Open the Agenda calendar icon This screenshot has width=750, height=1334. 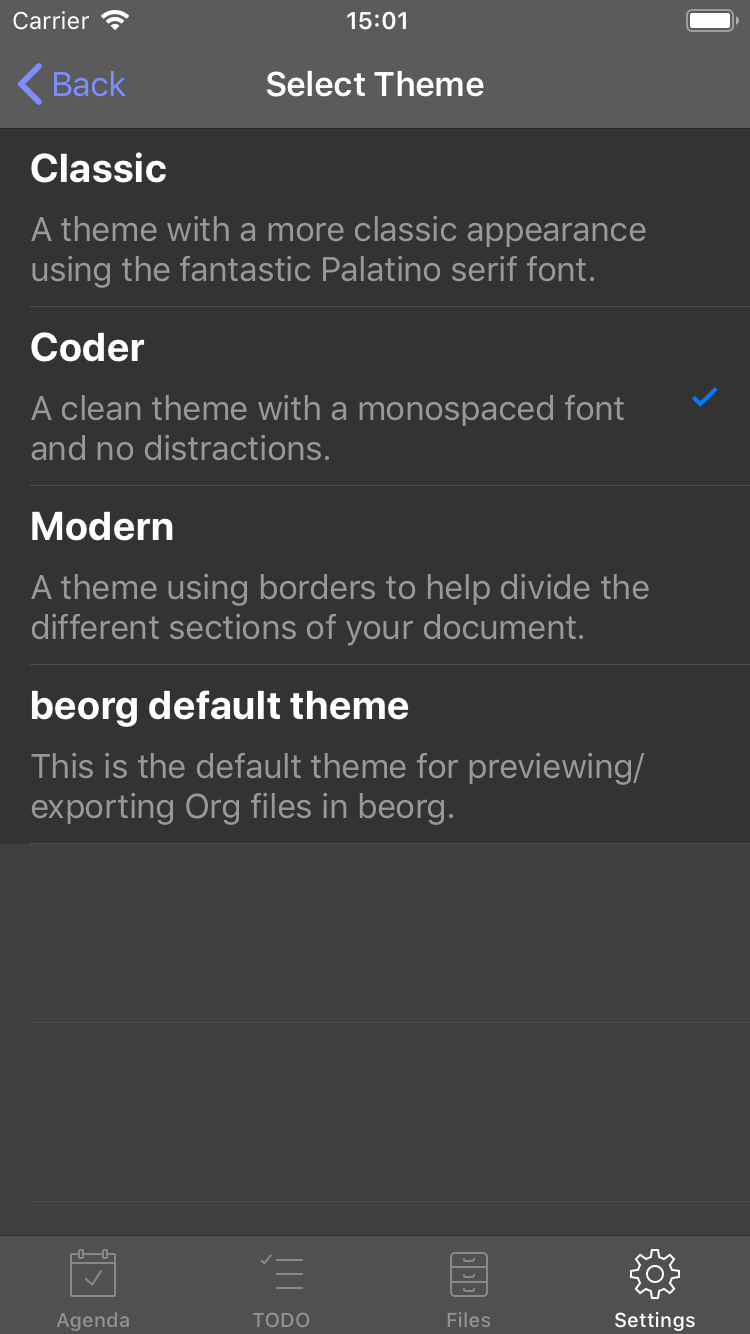pyautogui.click(x=93, y=1274)
